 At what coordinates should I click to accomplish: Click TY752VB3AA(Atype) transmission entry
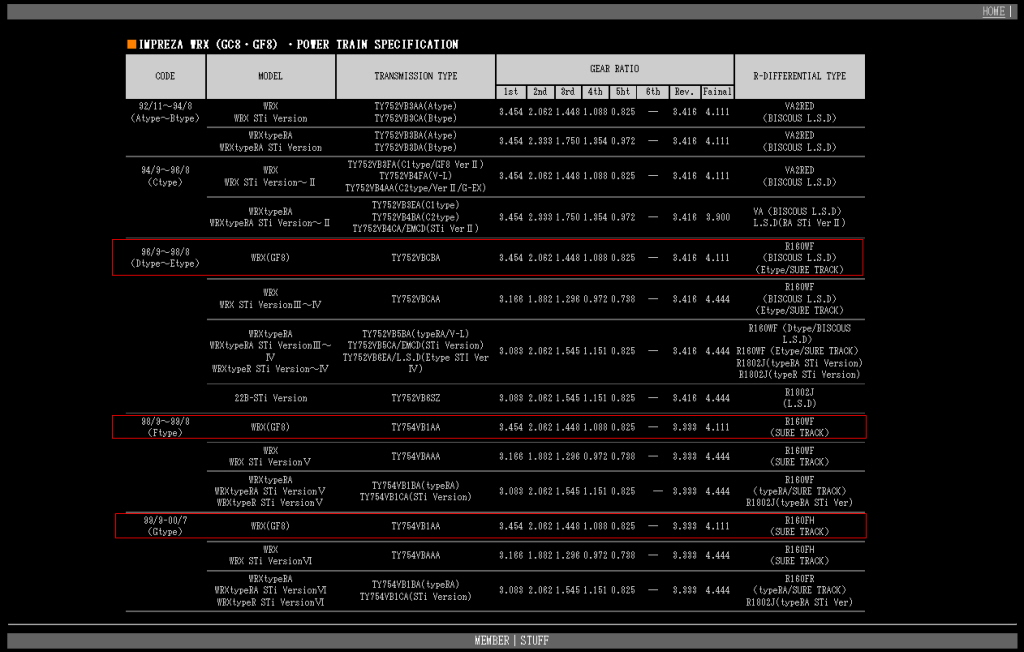pos(415,106)
